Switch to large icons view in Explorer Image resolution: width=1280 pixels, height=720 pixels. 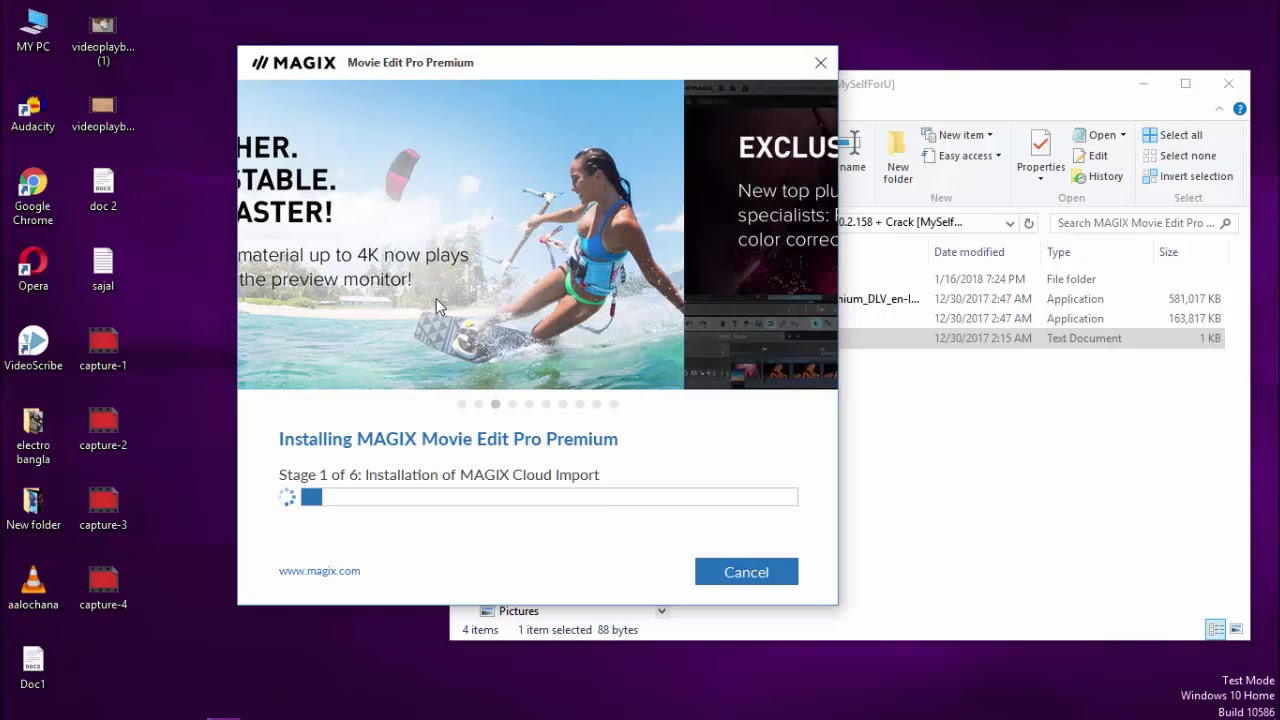(1236, 629)
